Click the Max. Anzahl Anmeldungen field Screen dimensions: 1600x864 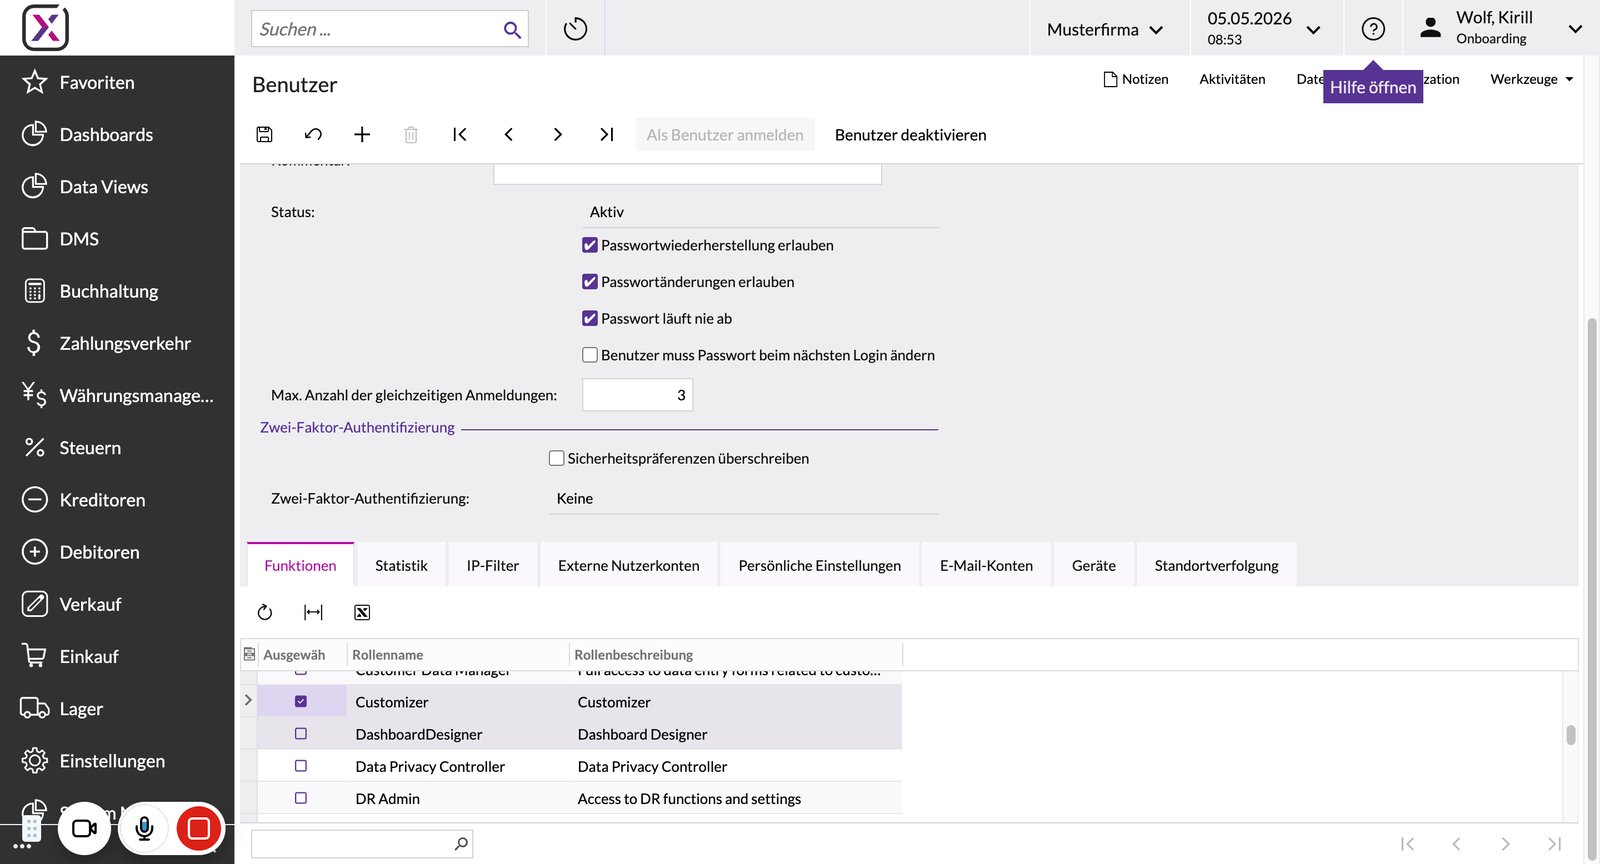tap(637, 395)
